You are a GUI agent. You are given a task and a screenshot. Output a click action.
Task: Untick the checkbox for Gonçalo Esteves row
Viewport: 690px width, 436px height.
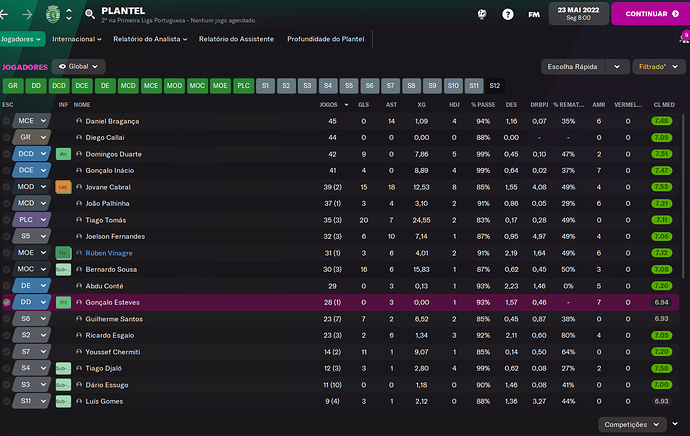6,302
